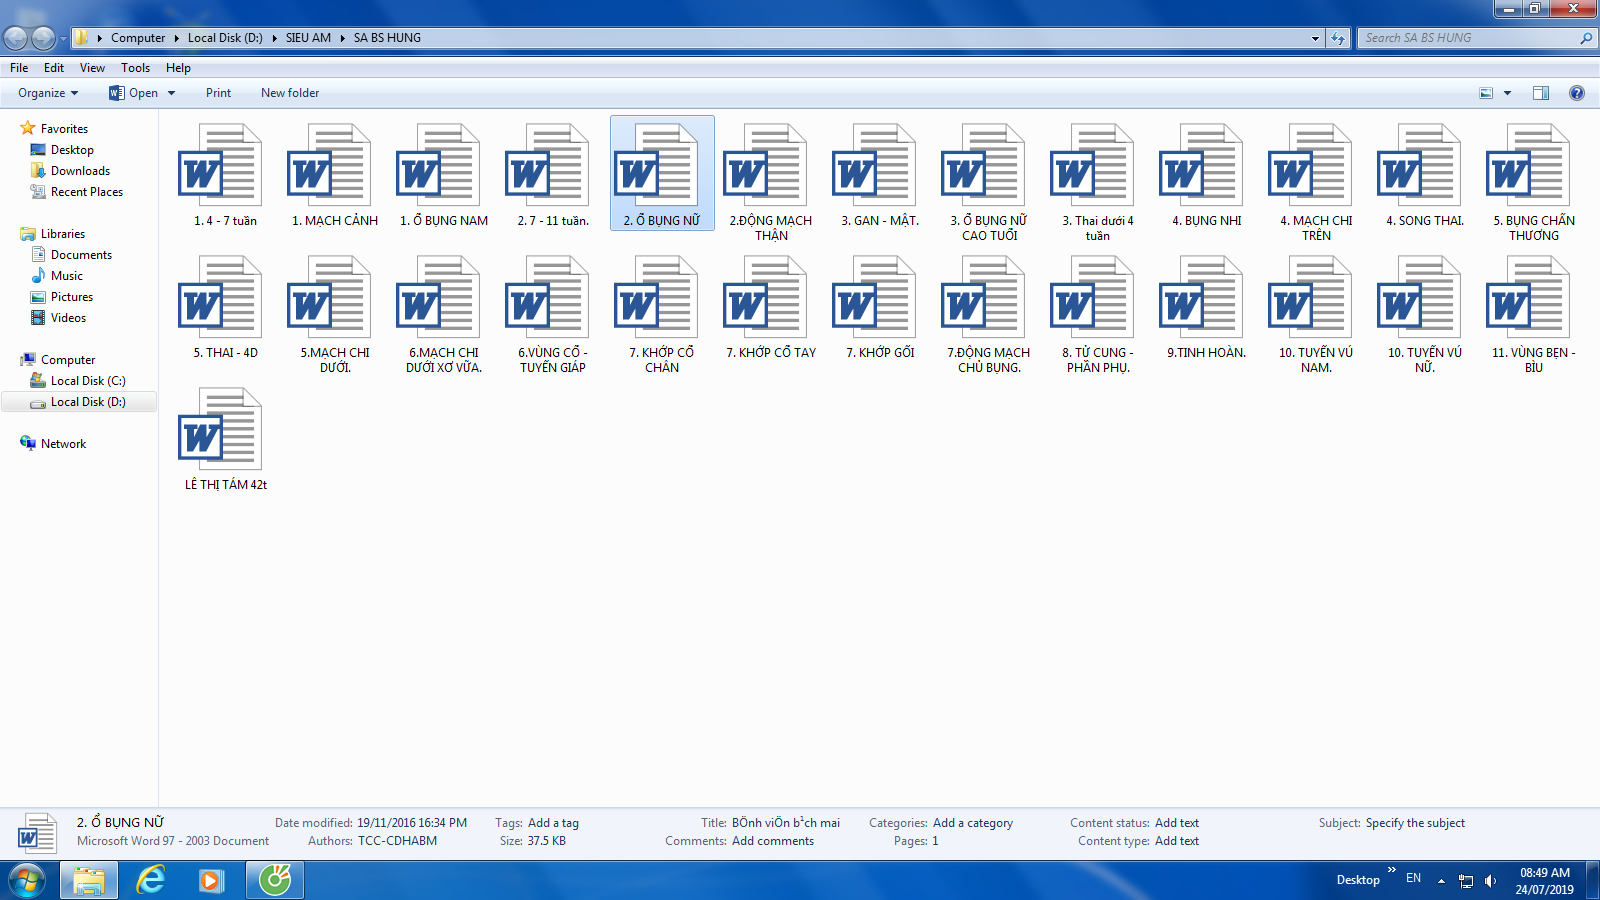Click the volume speaker tray icon

point(1490,881)
